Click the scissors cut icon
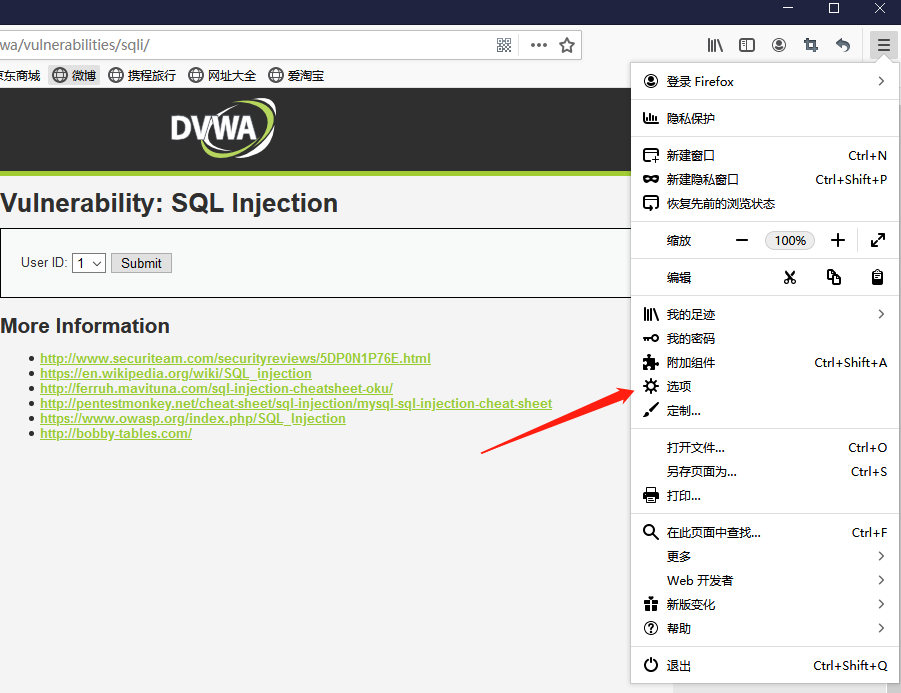The width and height of the screenshot is (901, 693). [790, 278]
